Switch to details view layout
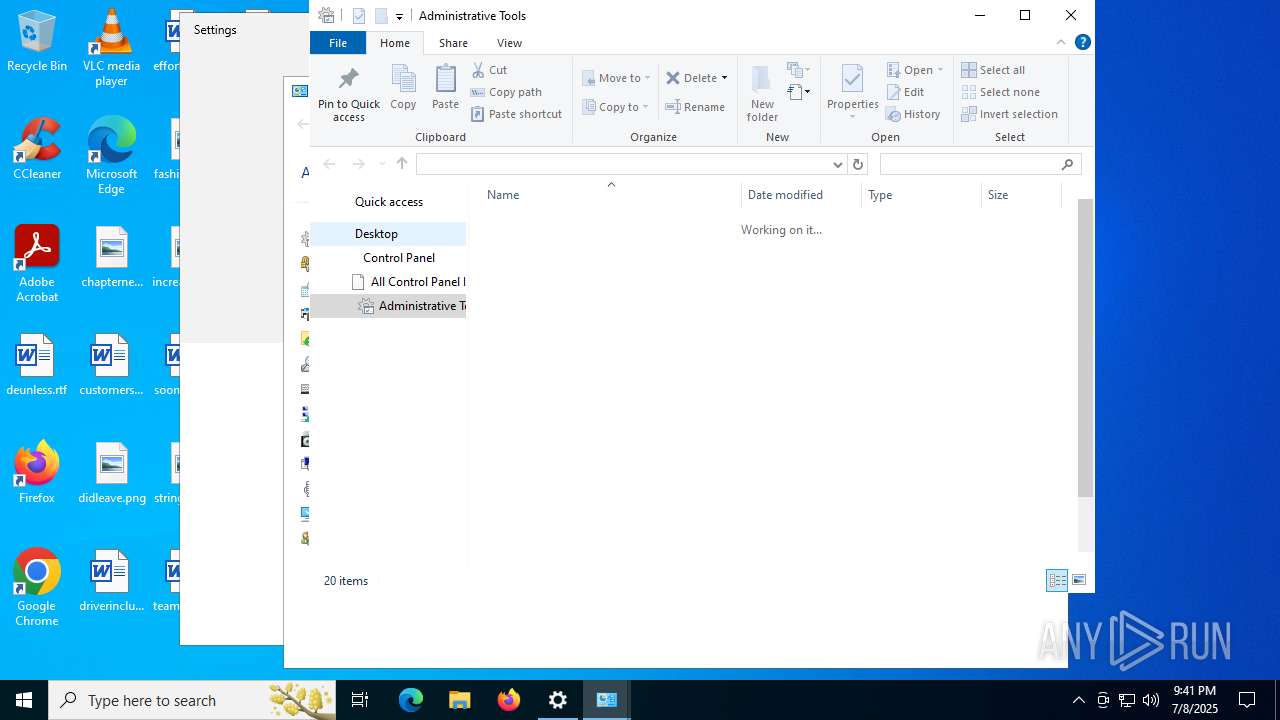 coord(1057,580)
